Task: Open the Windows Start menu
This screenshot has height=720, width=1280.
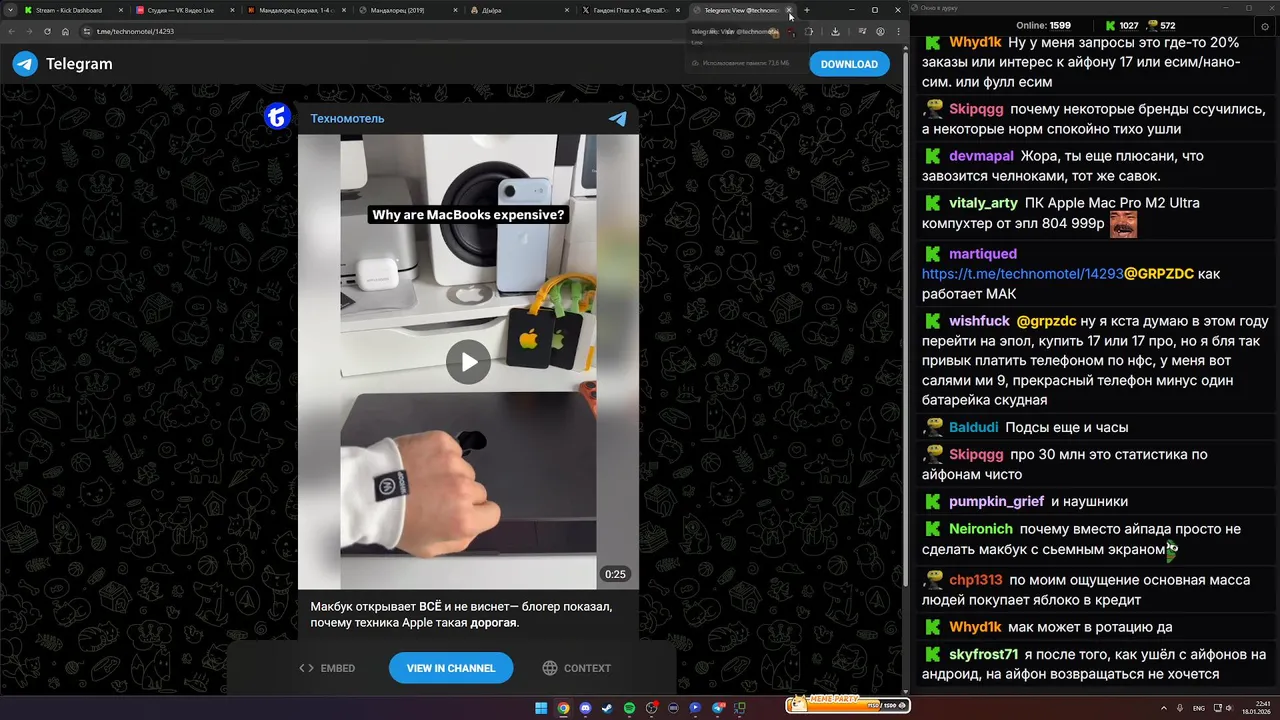Action: click(x=541, y=708)
